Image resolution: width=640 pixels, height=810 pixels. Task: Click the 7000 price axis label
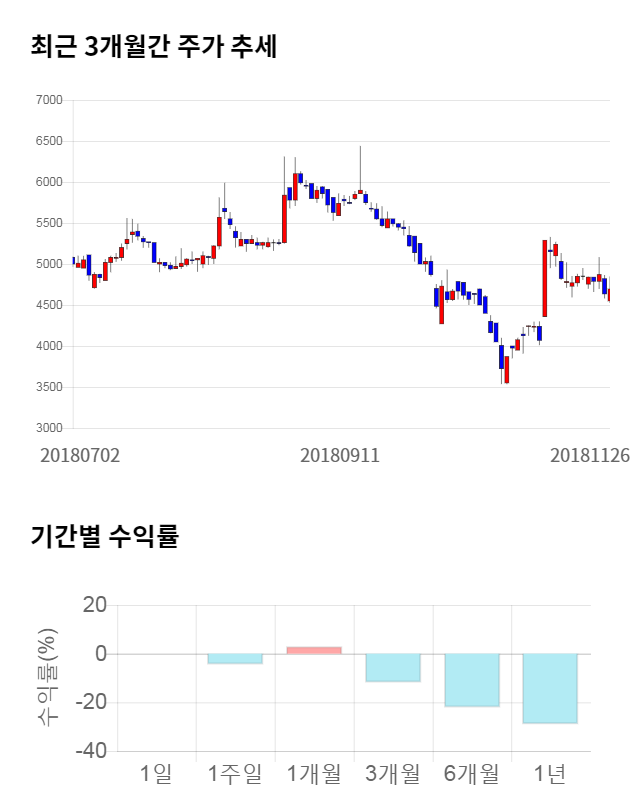coord(48,100)
